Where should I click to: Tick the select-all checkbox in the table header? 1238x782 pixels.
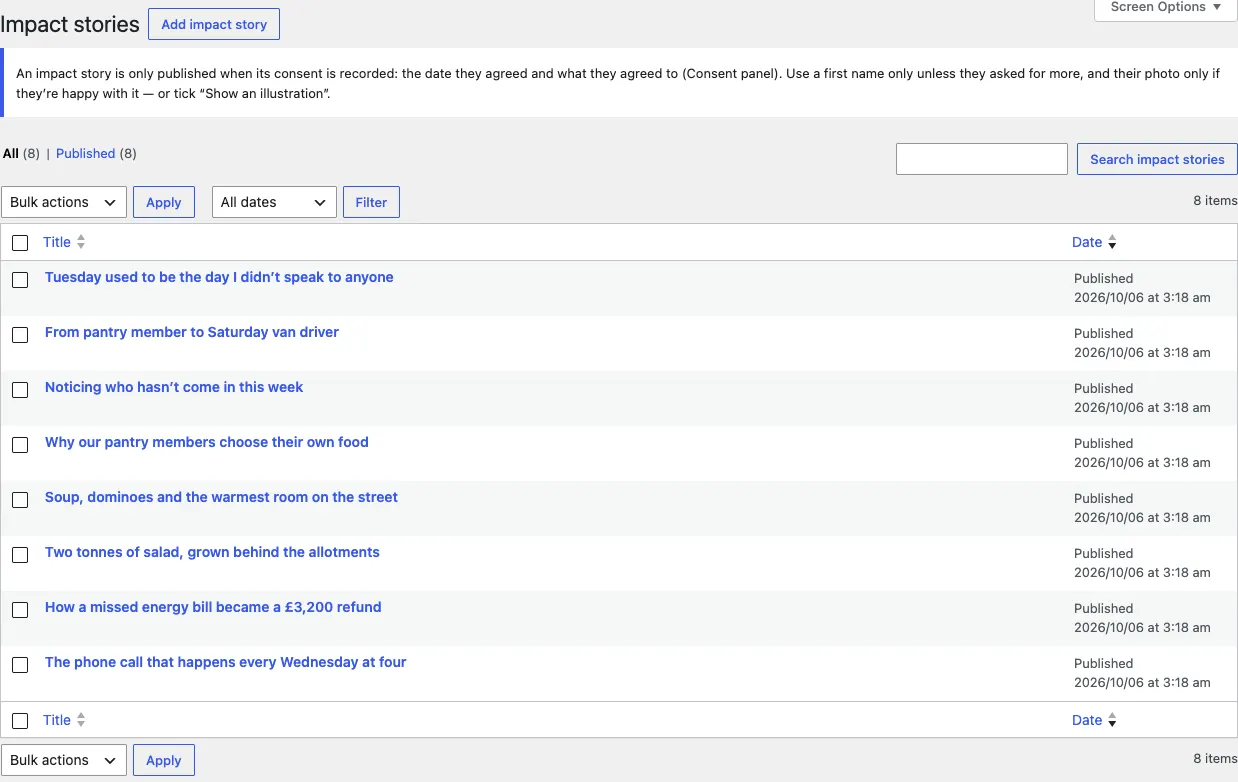(x=20, y=243)
